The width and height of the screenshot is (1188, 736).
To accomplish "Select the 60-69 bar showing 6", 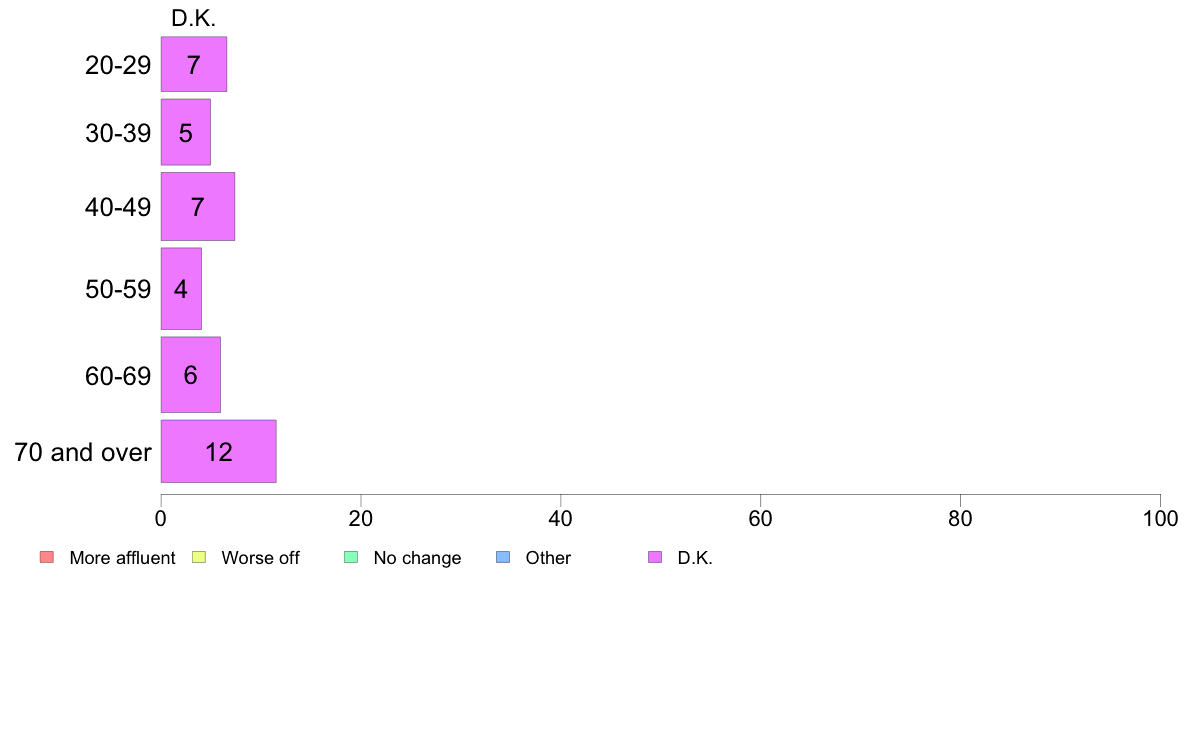I will coord(191,374).
